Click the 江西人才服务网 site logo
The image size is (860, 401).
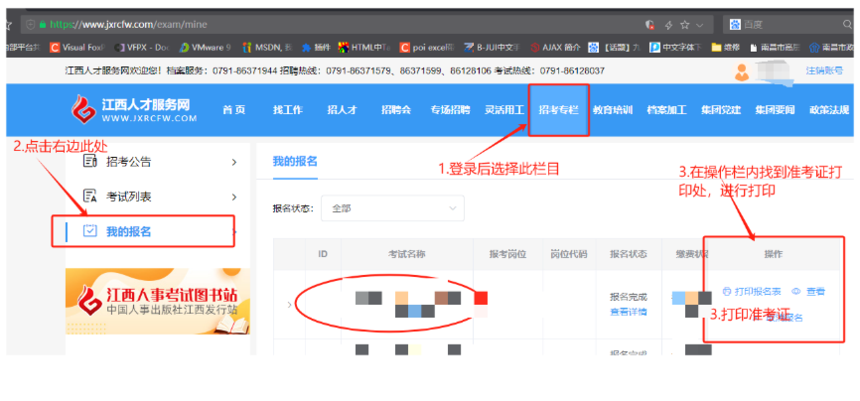(x=133, y=110)
